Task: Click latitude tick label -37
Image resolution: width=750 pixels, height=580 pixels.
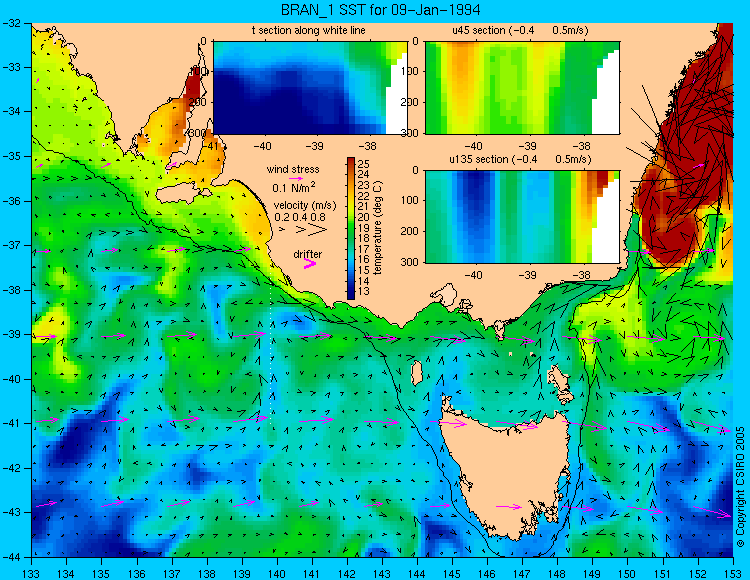Action: (11, 245)
